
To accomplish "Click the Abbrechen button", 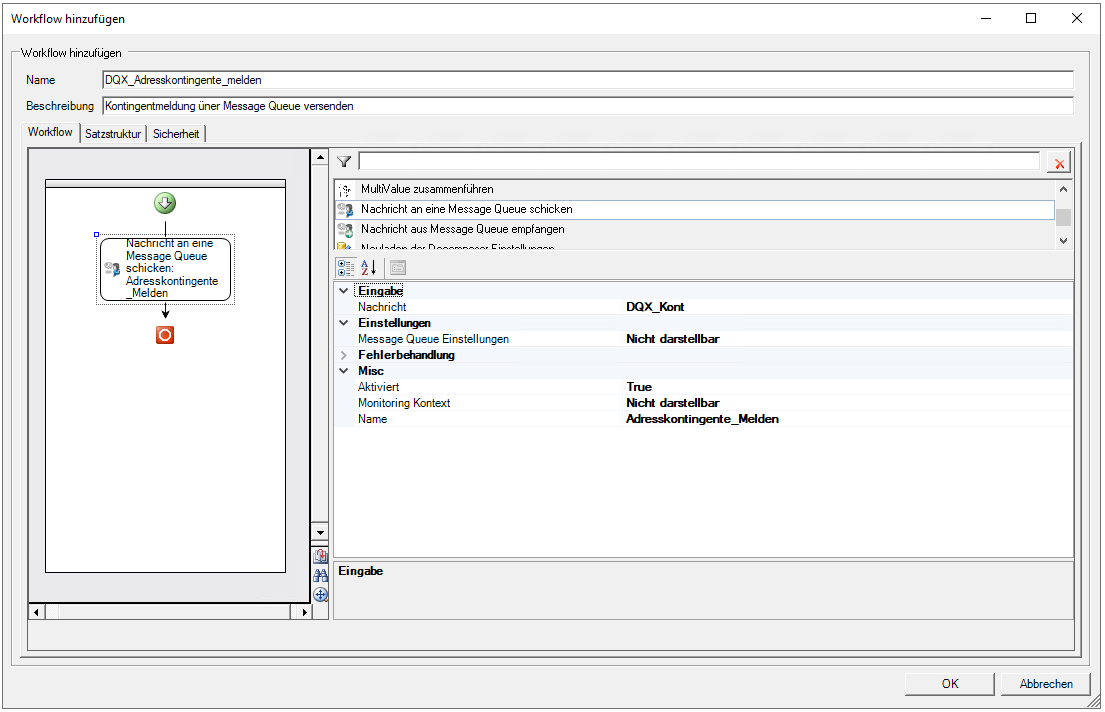I will pyautogui.click(x=1046, y=684).
